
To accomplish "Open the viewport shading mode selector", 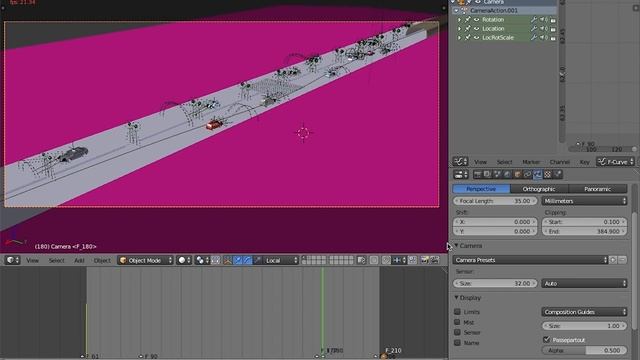I will (184, 260).
